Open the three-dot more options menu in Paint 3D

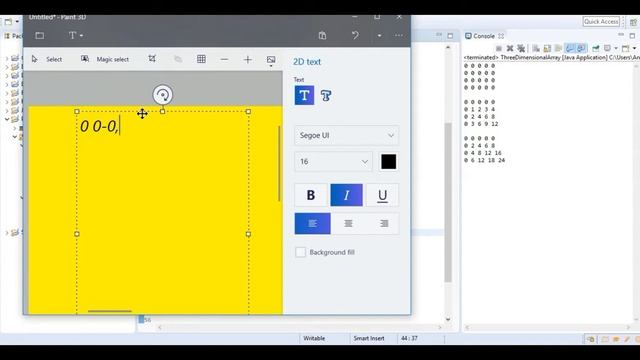coord(399,36)
